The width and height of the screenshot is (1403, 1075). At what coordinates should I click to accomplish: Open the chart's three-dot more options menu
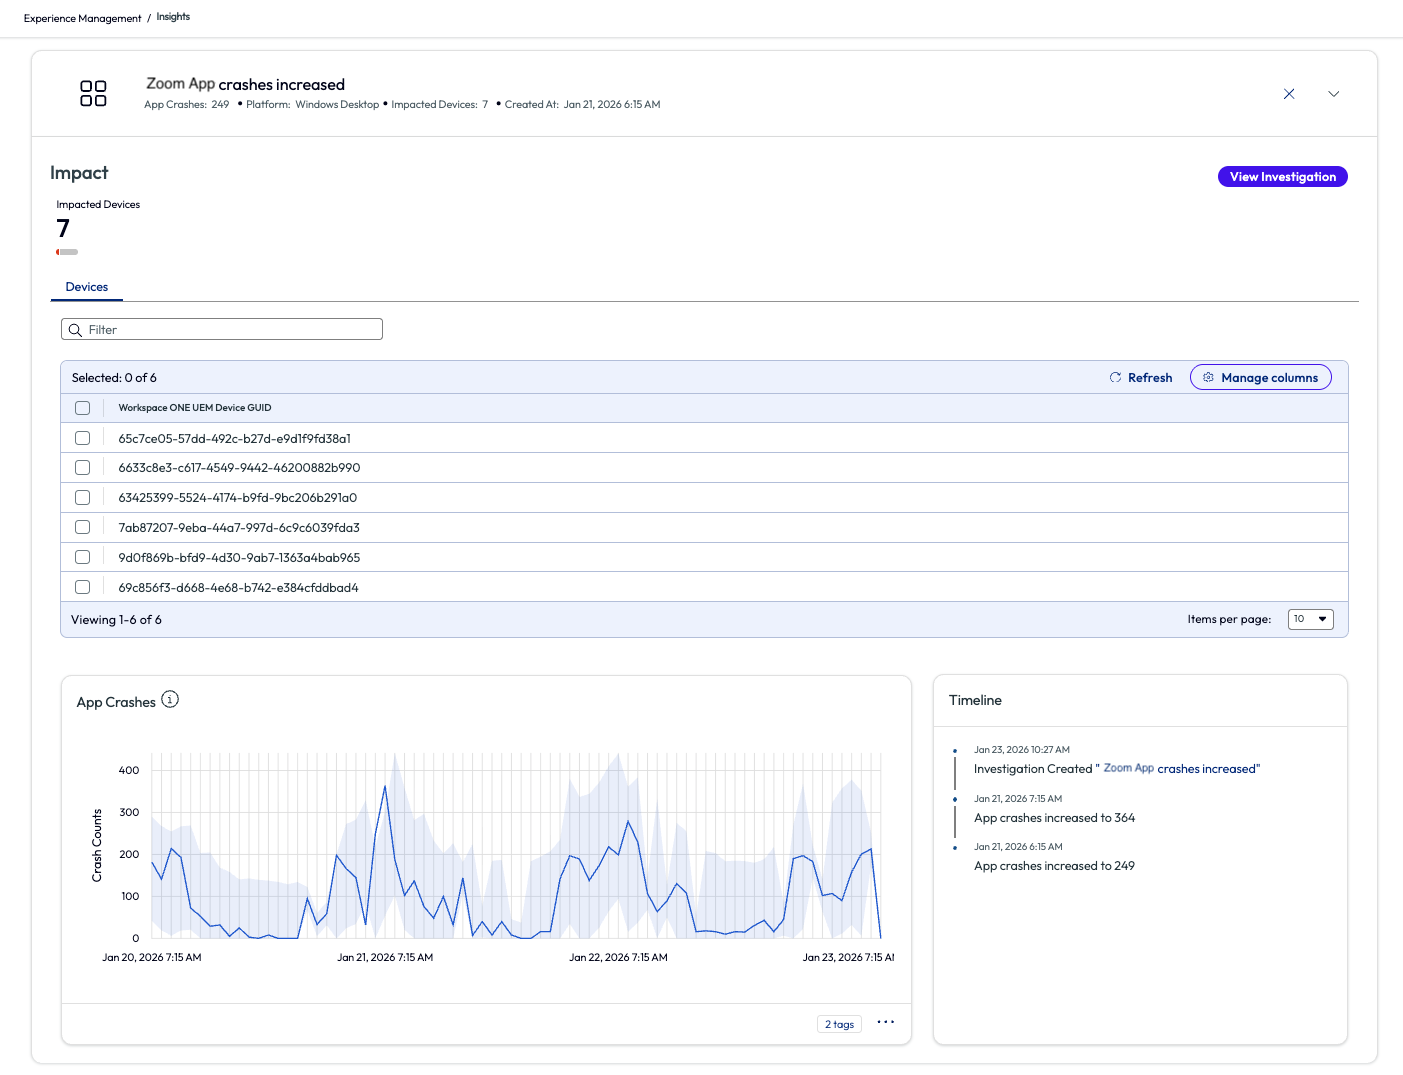tap(886, 1022)
